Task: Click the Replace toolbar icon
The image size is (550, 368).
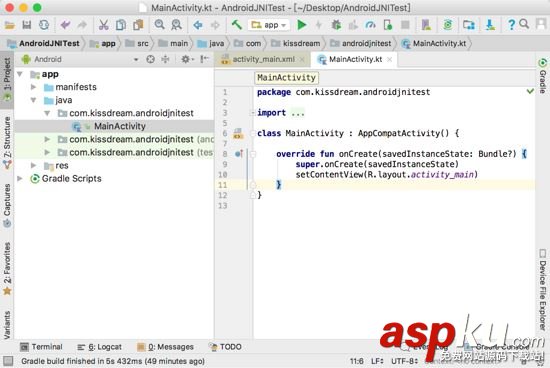Action: (x=176, y=25)
